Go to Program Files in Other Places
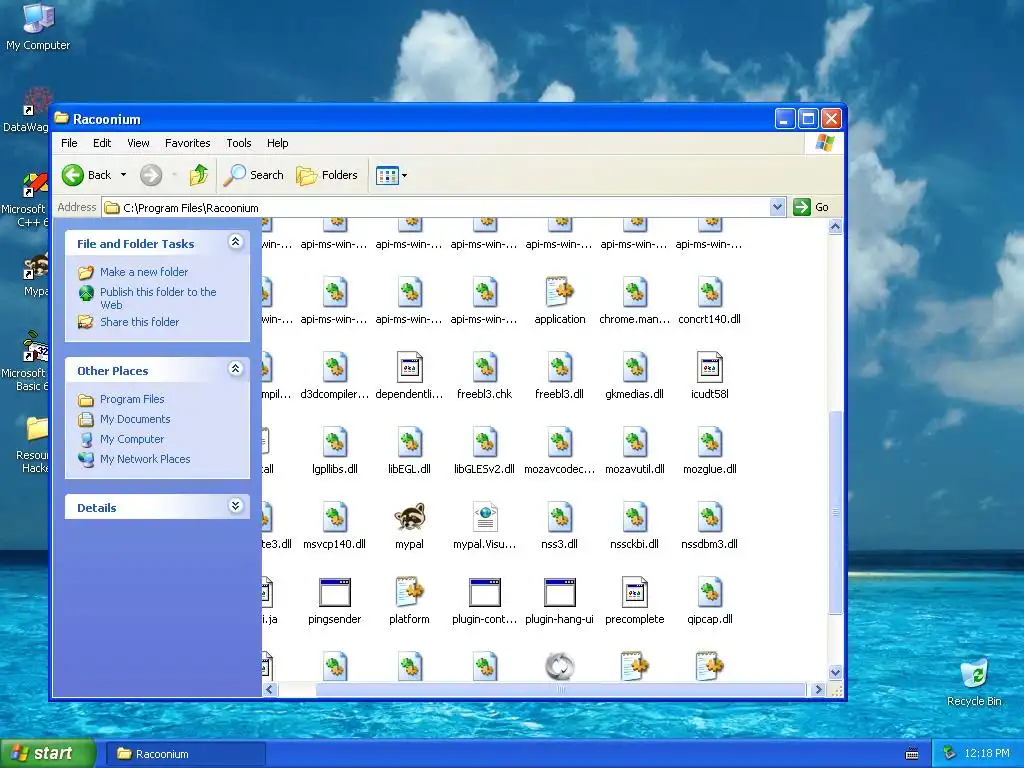 [x=132, y=399]
